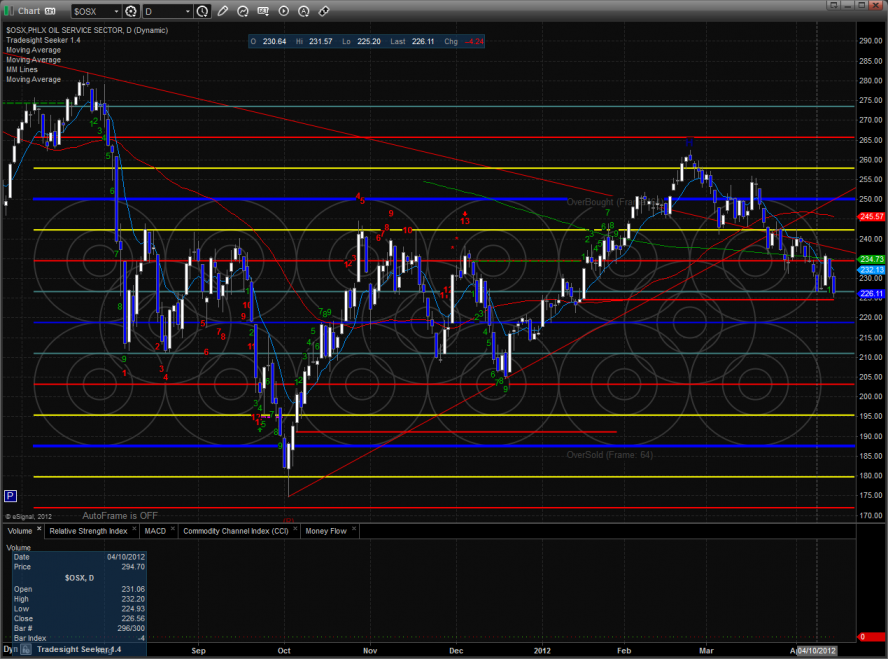Switch to Relative Strength Index tab

click(88, 531)
